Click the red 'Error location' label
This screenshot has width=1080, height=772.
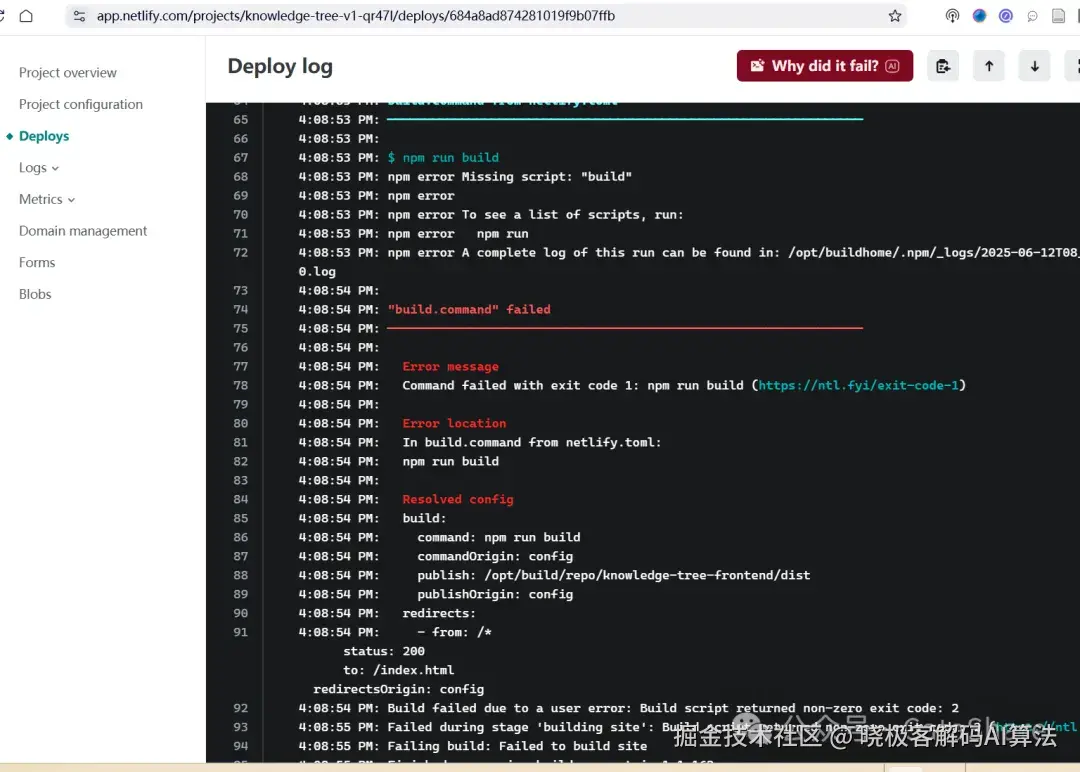coord(454,423)
